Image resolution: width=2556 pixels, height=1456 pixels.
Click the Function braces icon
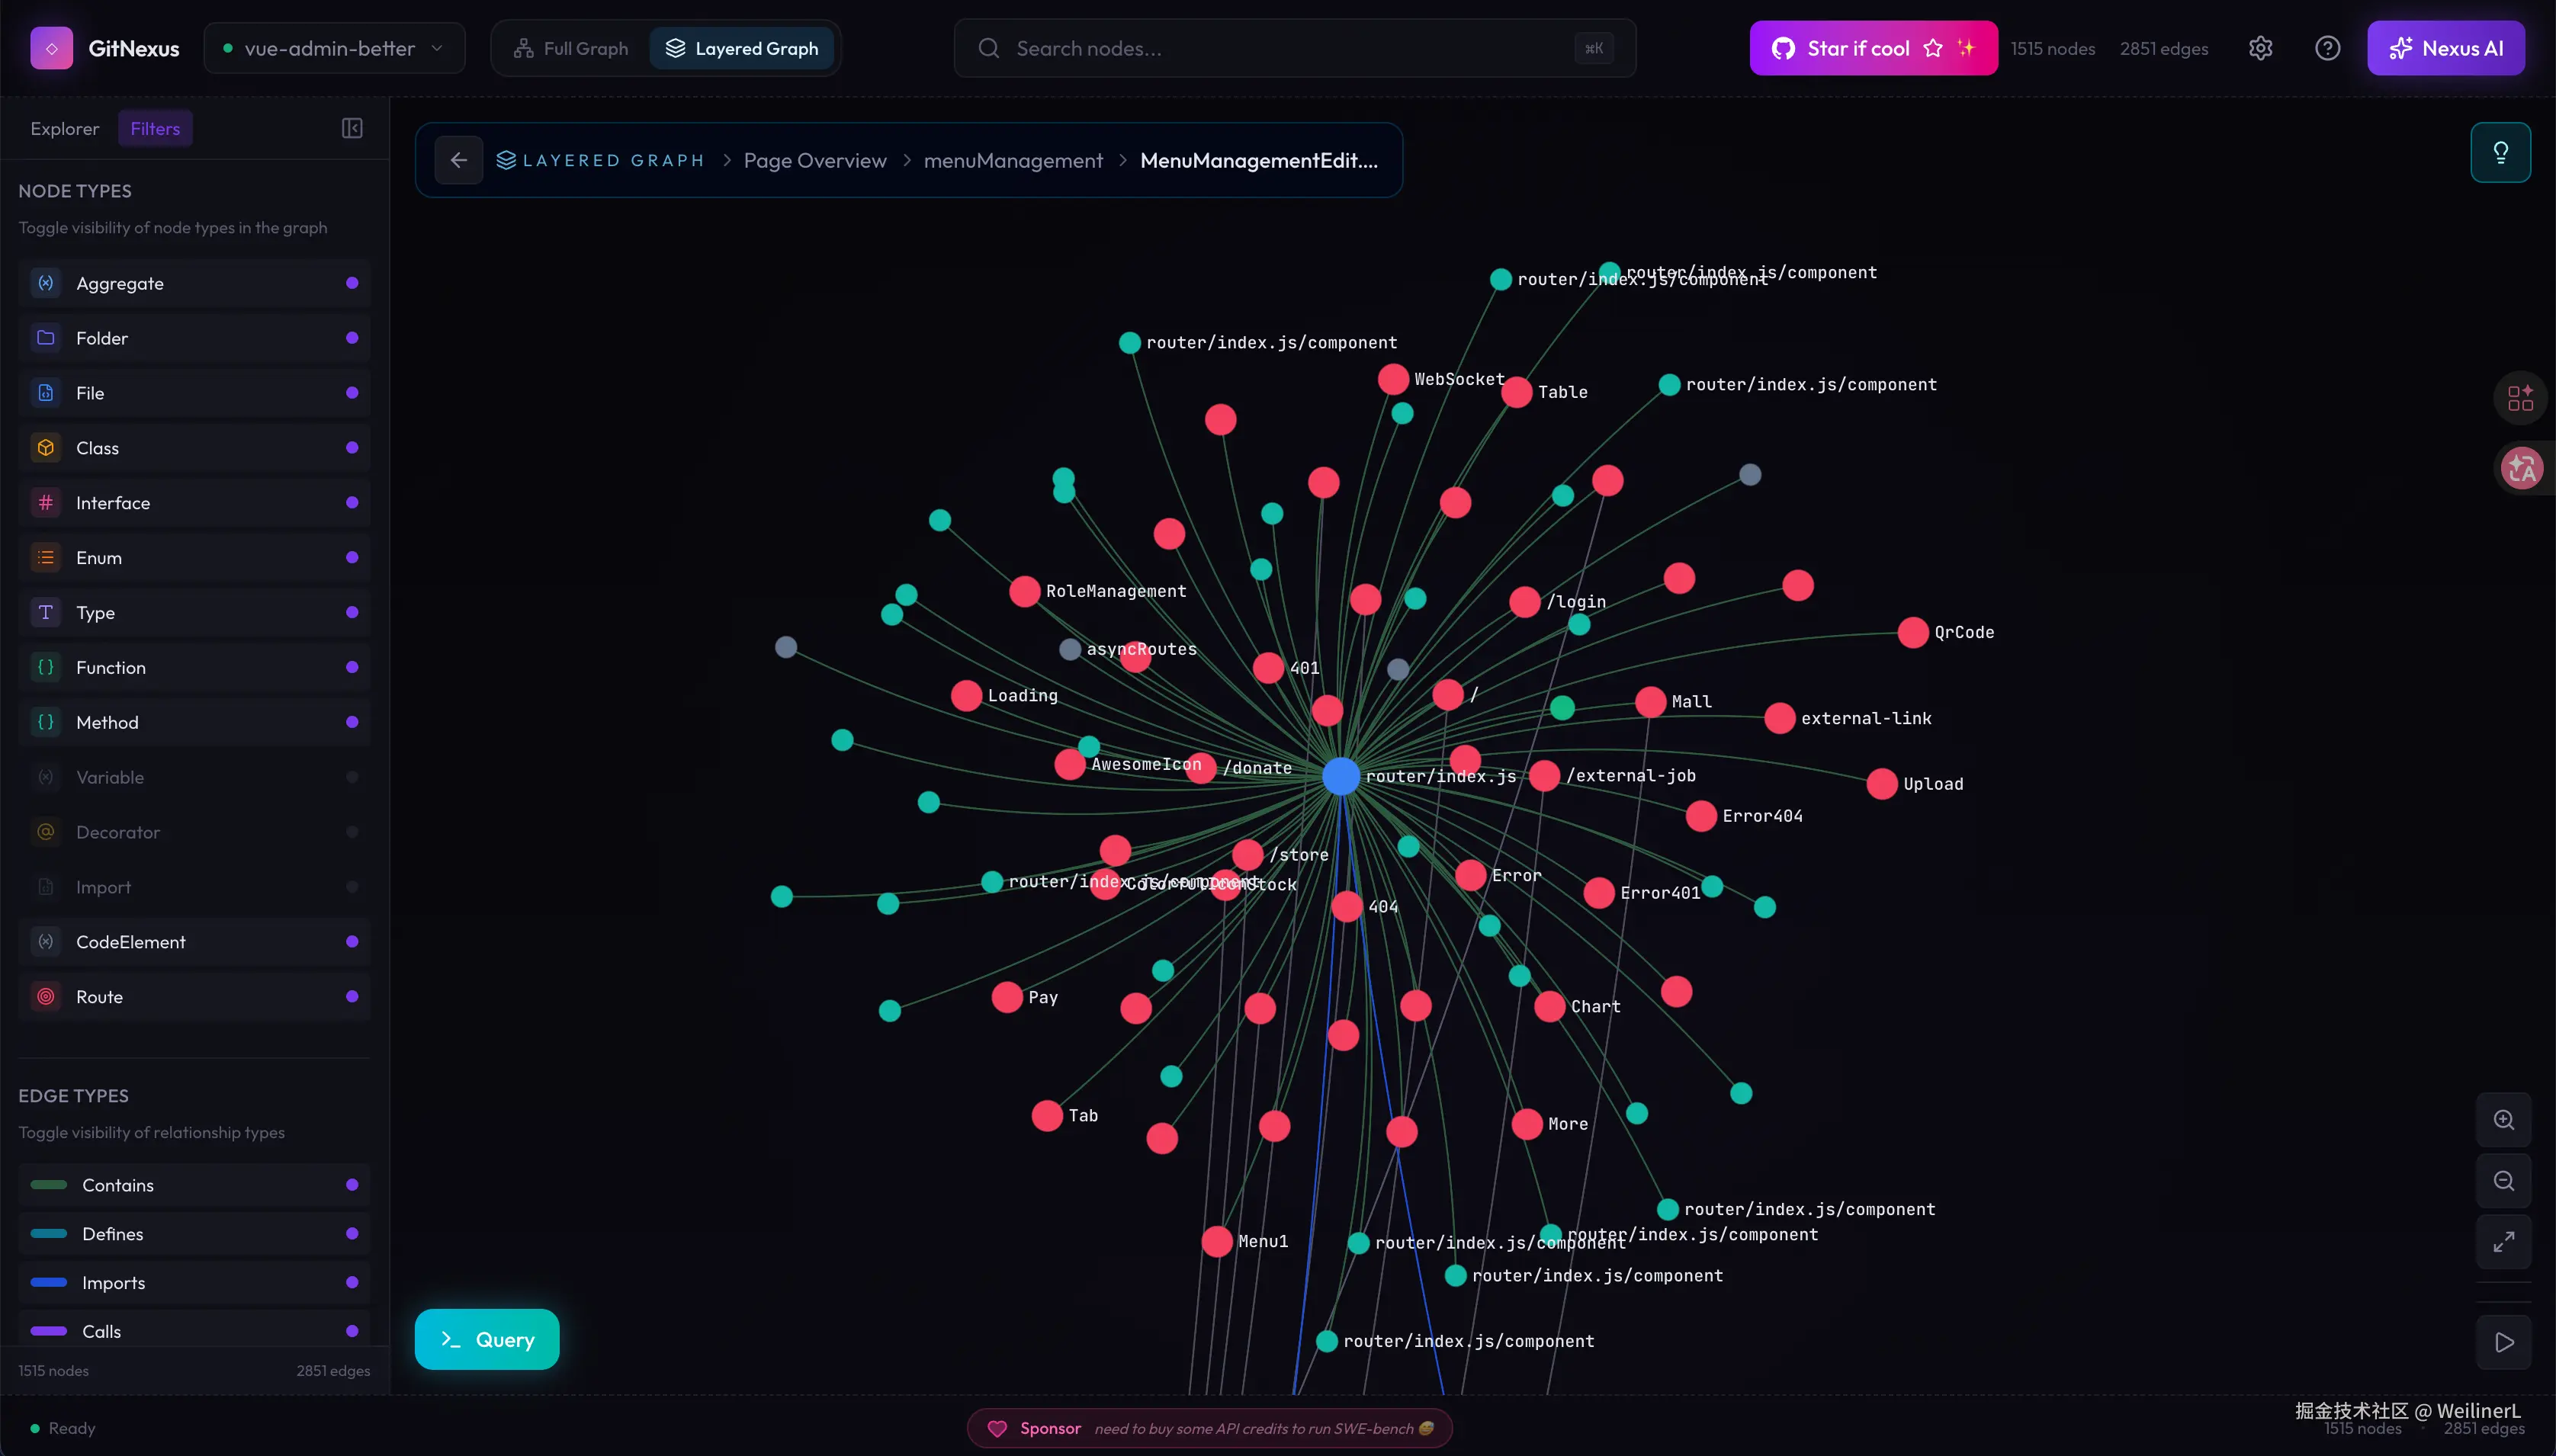click(x=46, y=667)
